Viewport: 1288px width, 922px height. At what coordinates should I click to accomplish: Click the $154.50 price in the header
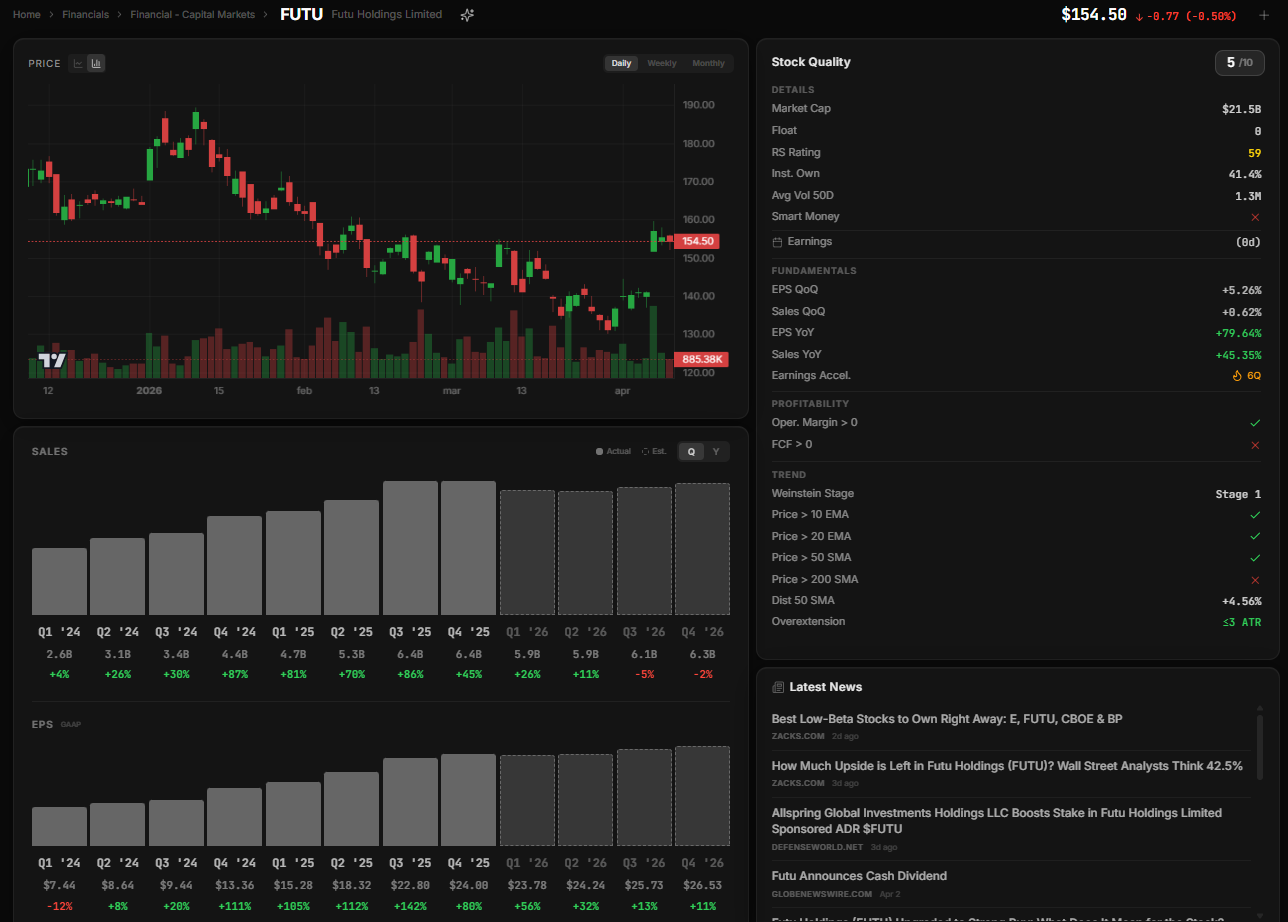click(1094, 15)
